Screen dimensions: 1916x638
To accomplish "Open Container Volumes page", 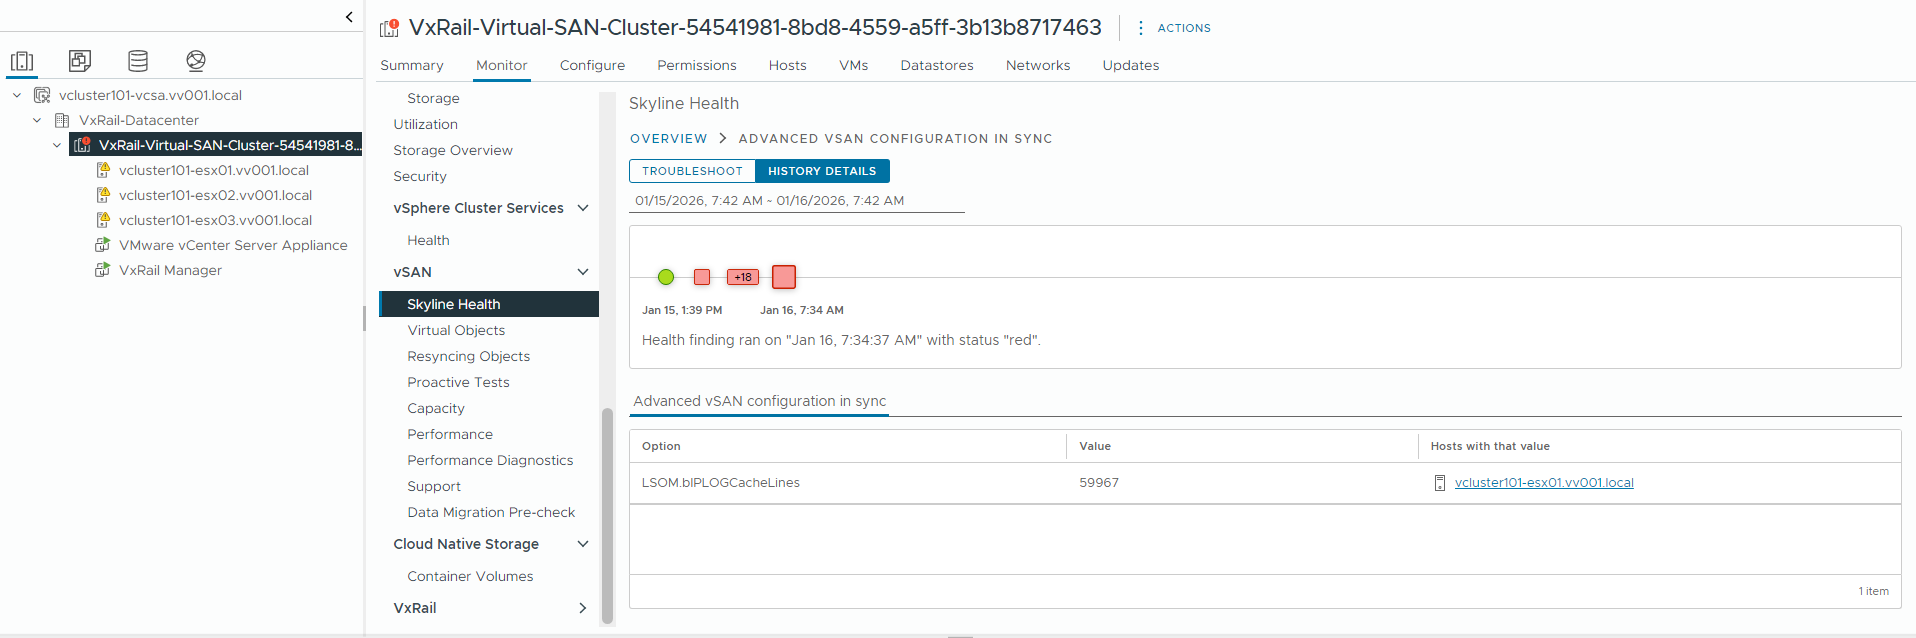I will tap(470, 576).
